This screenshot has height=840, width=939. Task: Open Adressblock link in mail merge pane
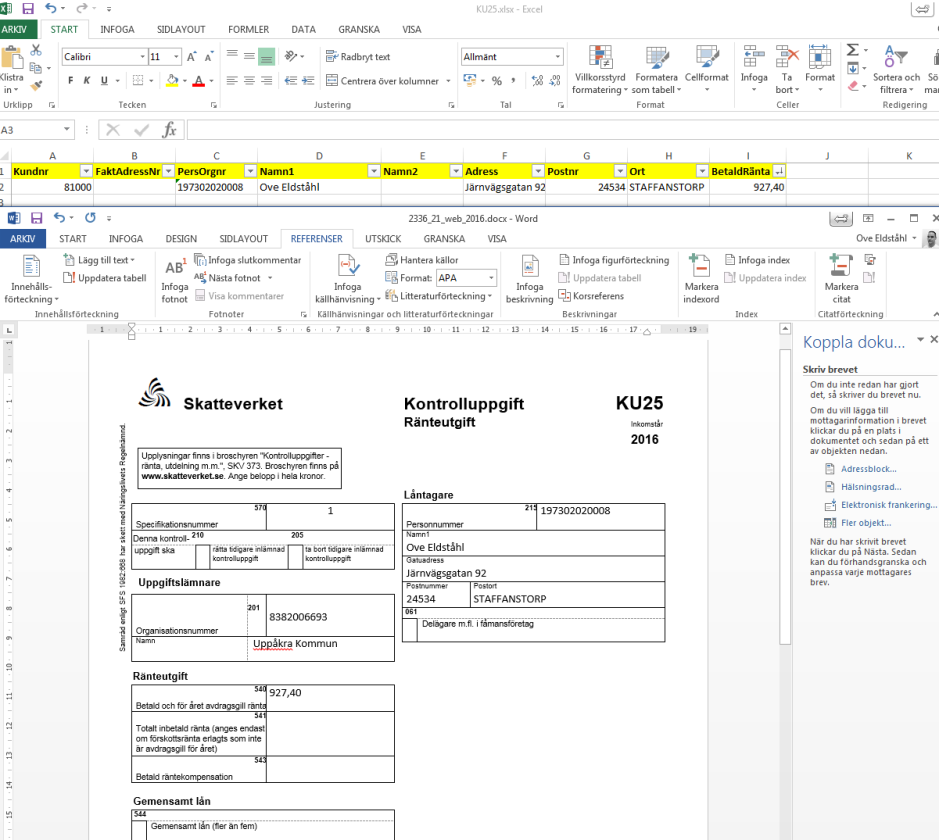868,469
